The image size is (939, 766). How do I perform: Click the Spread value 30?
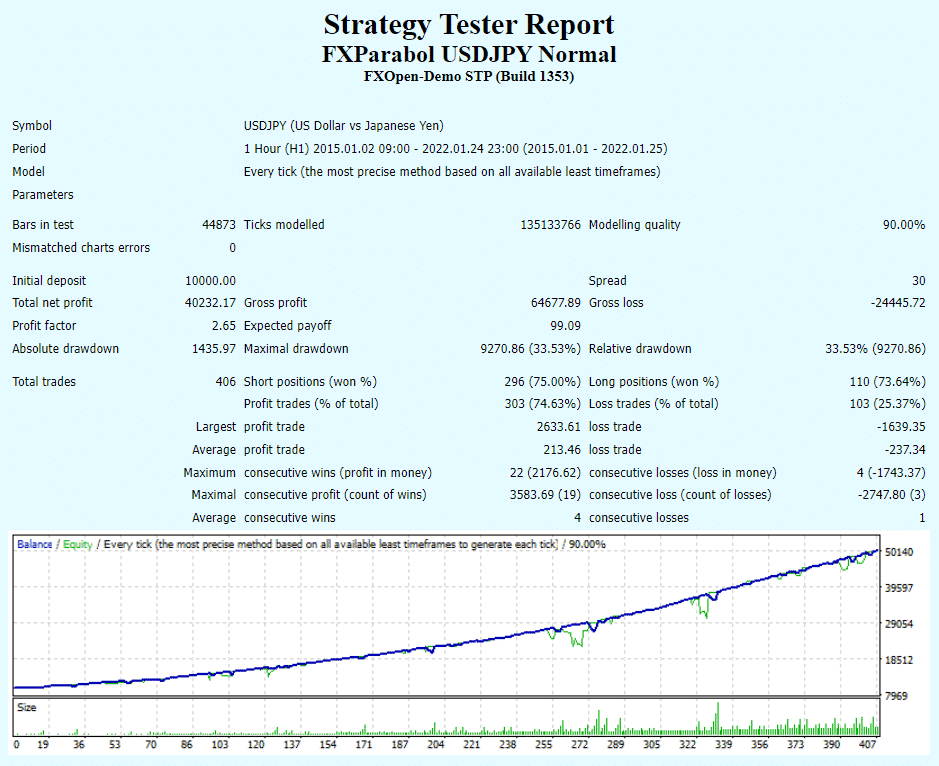921,280
